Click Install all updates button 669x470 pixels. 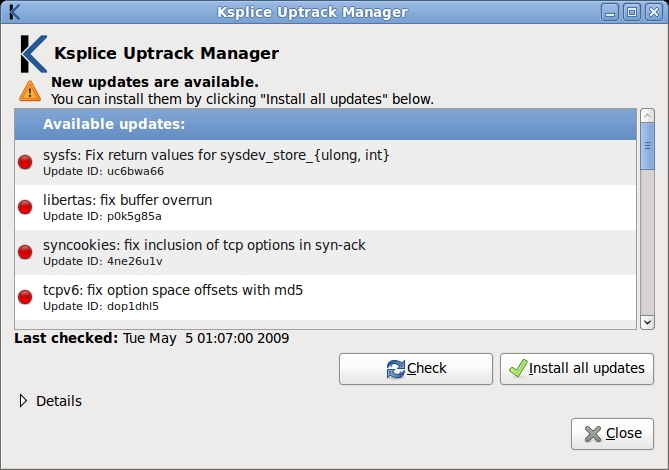(x=577, y=368)
